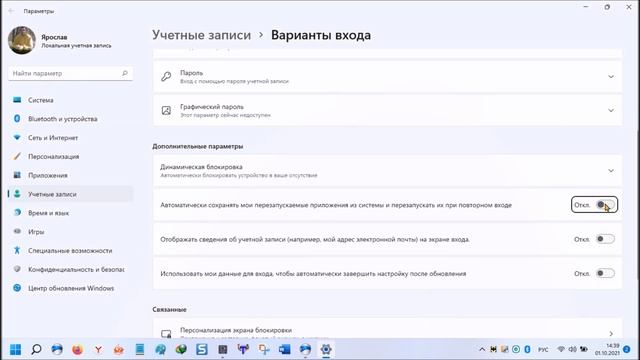Click the Учетные записи person icon
Screen dimensions: 640x360
[x=17, y=194]
